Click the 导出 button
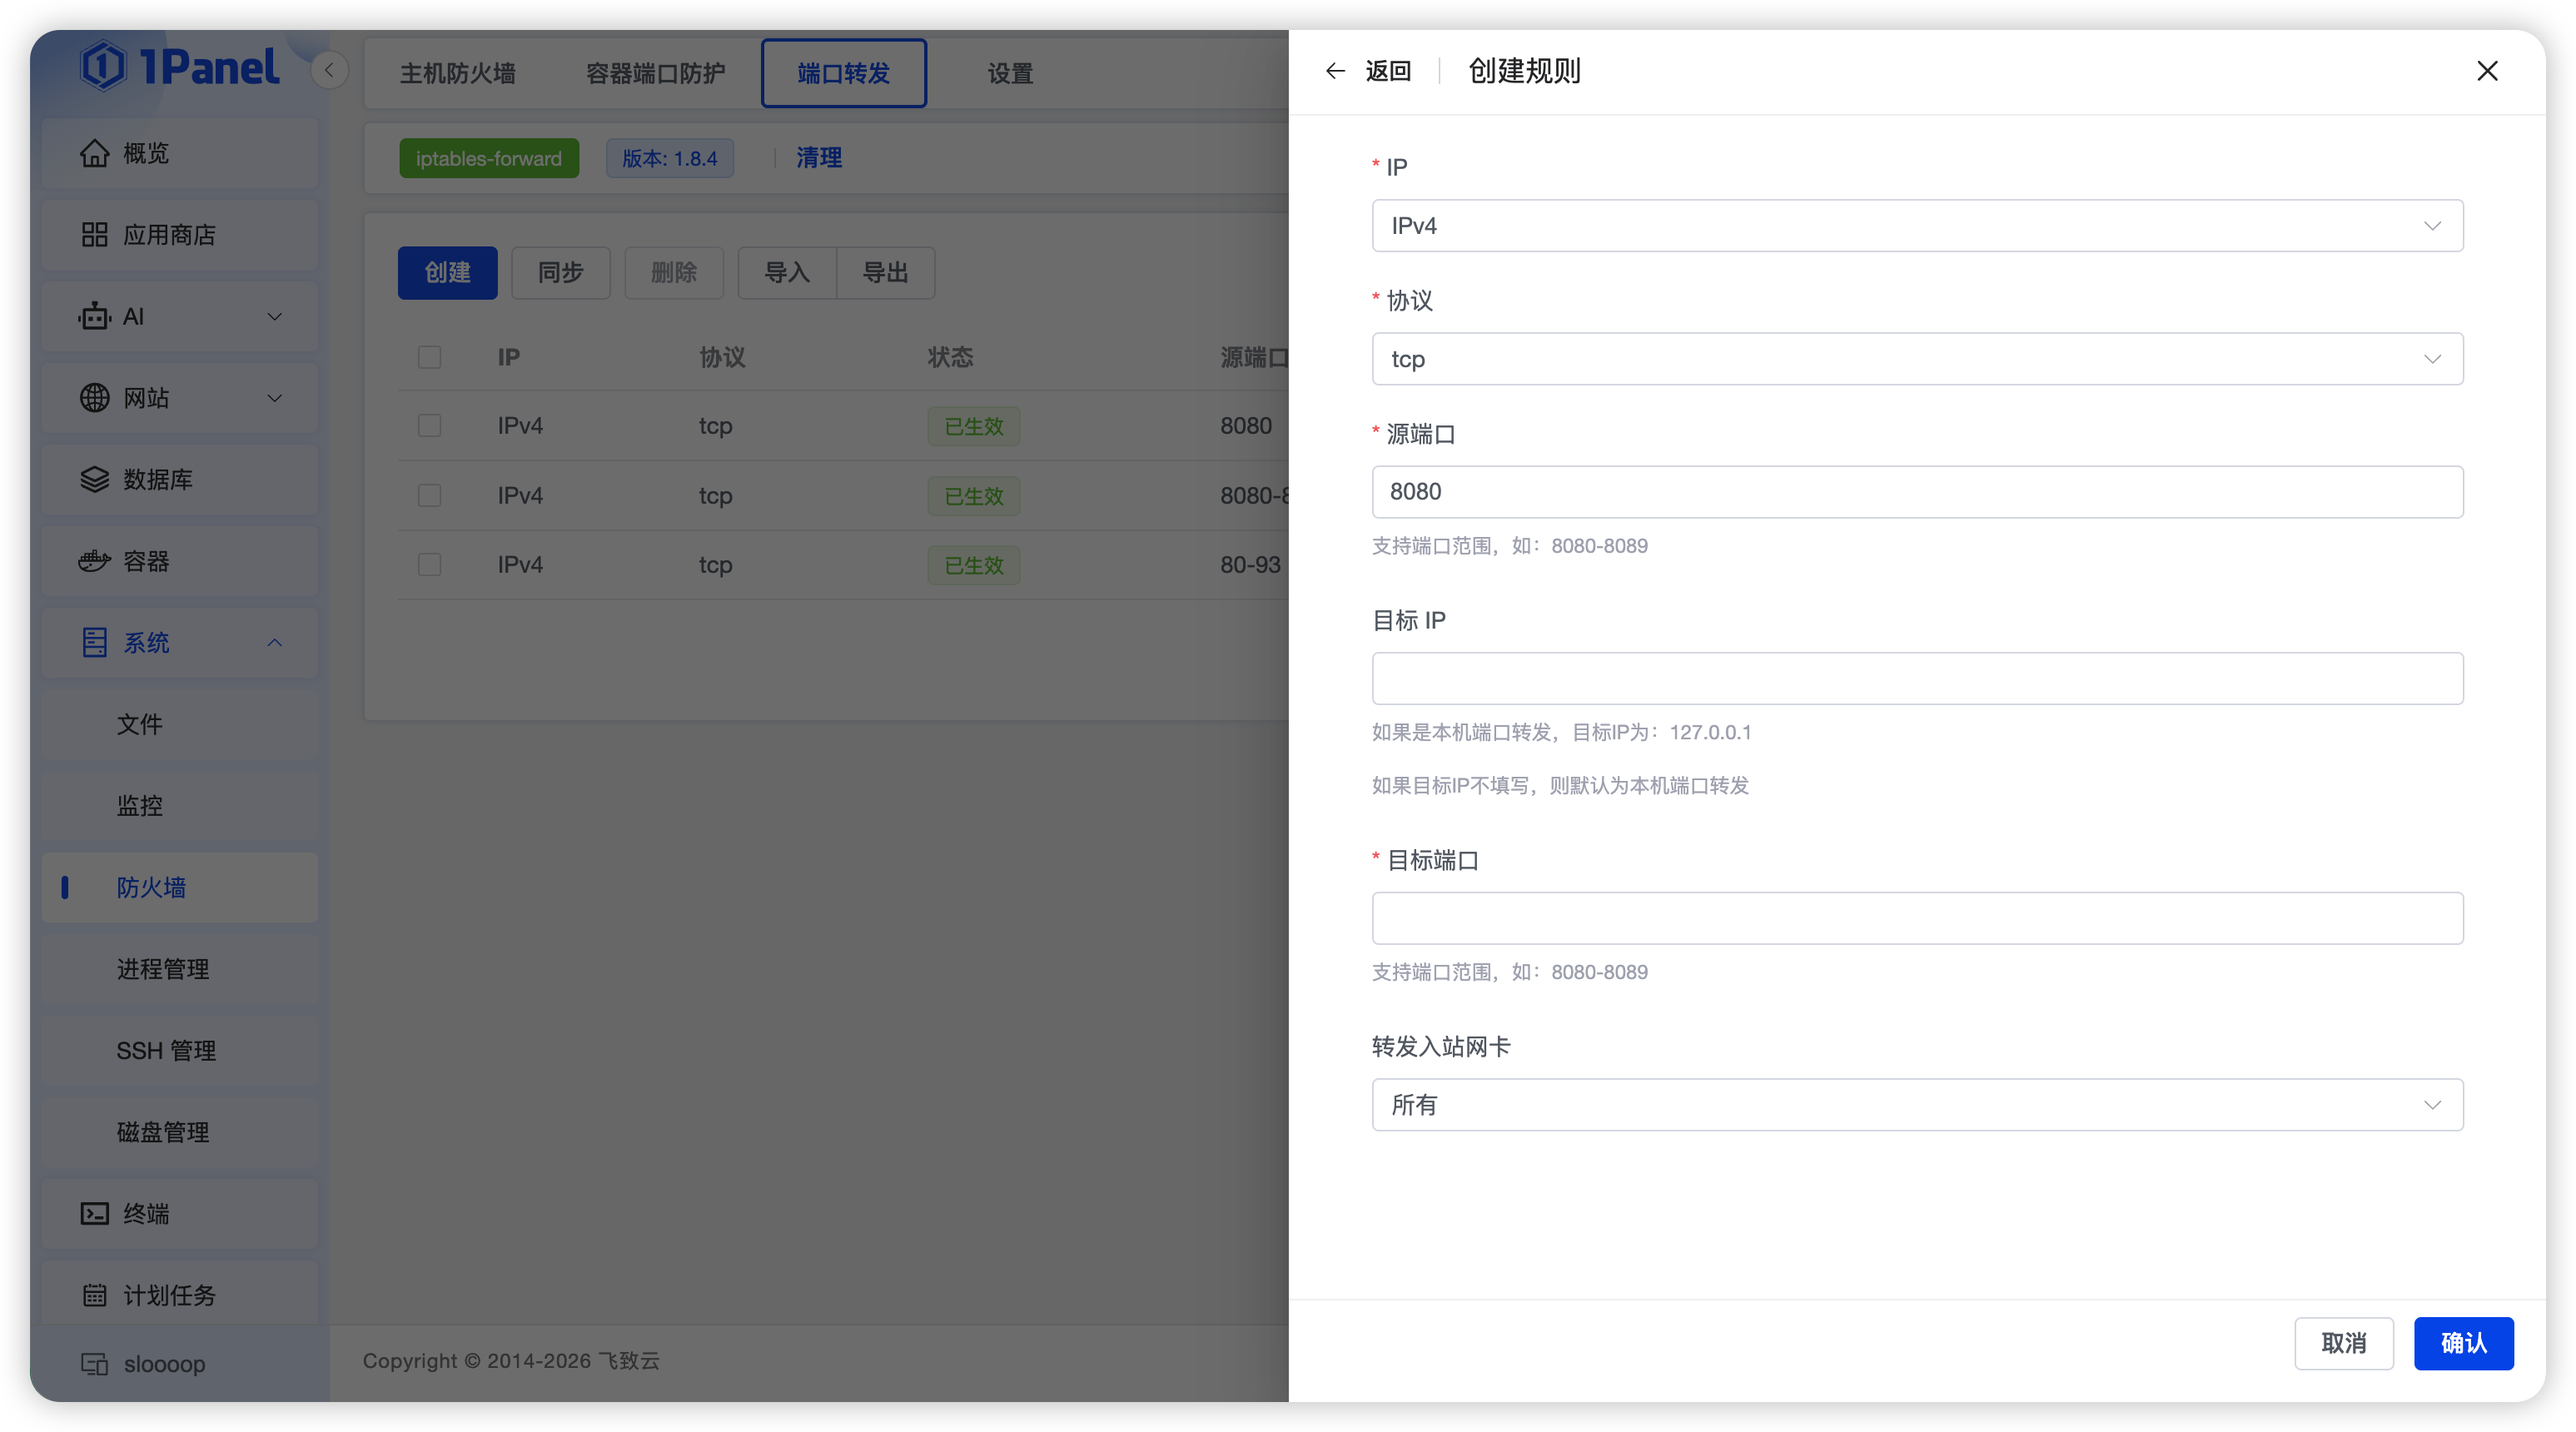This screenshot has width=2576, height=1432. click(885, 273)
